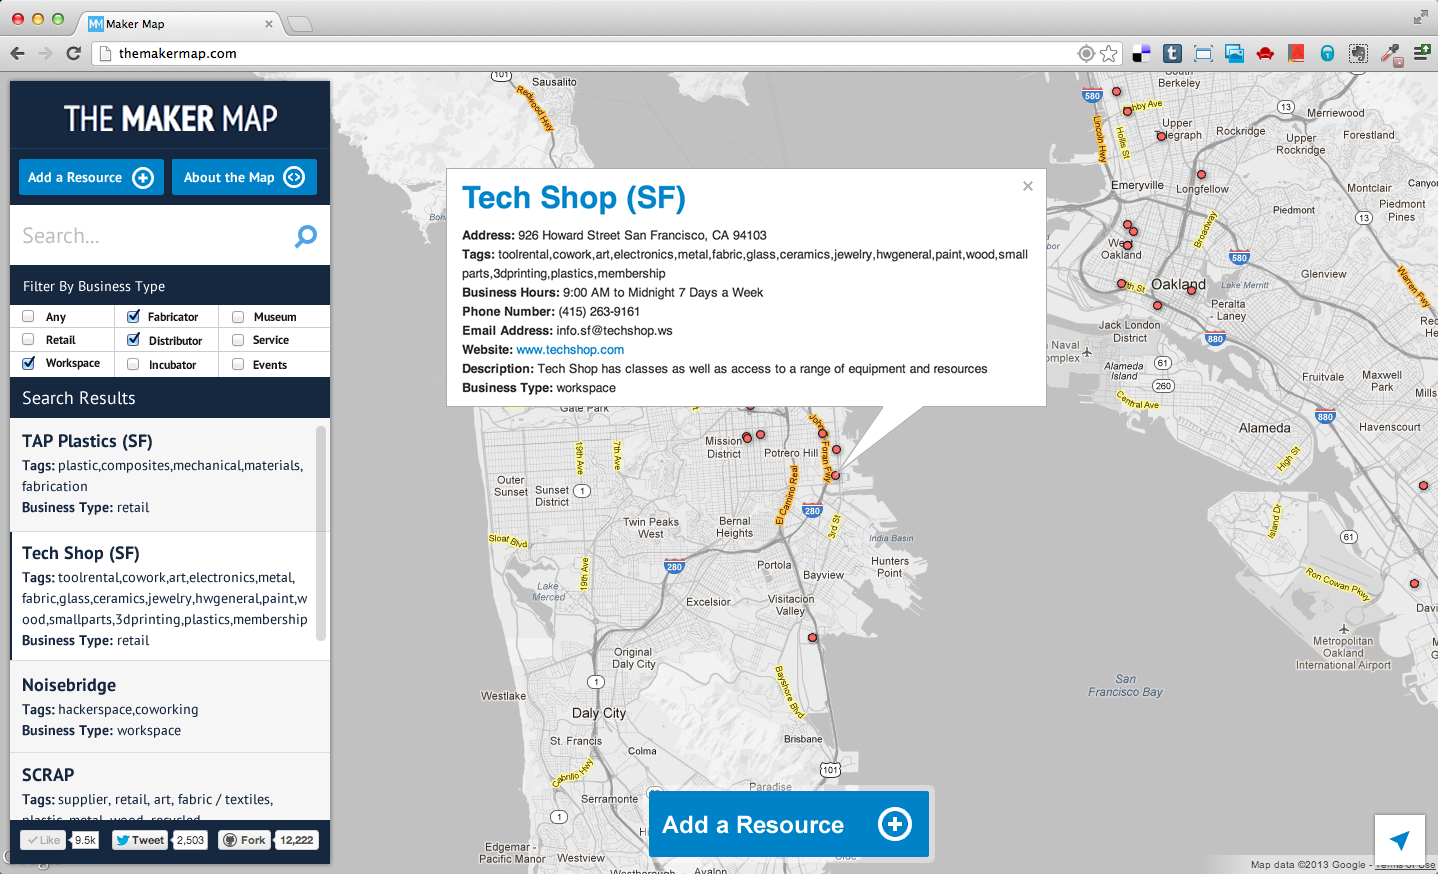Click the GitHub Fork button
The height and width of the screenshot is (874, 1438).
tap(244, 840)
